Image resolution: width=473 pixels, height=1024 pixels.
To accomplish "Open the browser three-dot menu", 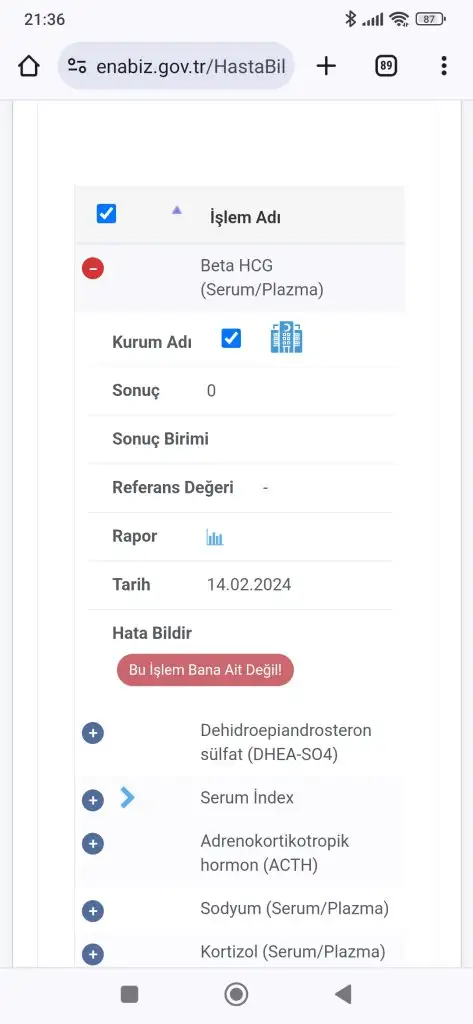I will (x=444, y=65).
